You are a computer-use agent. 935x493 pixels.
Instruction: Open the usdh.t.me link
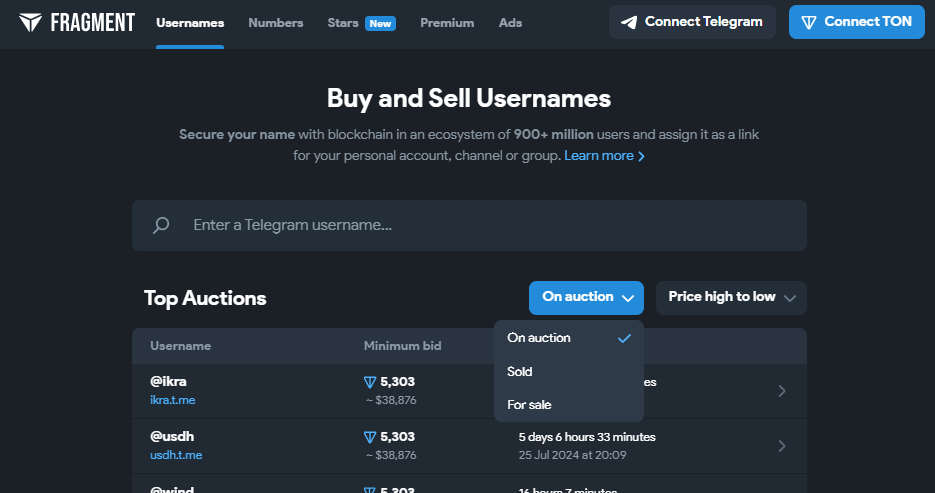[176, 455]
